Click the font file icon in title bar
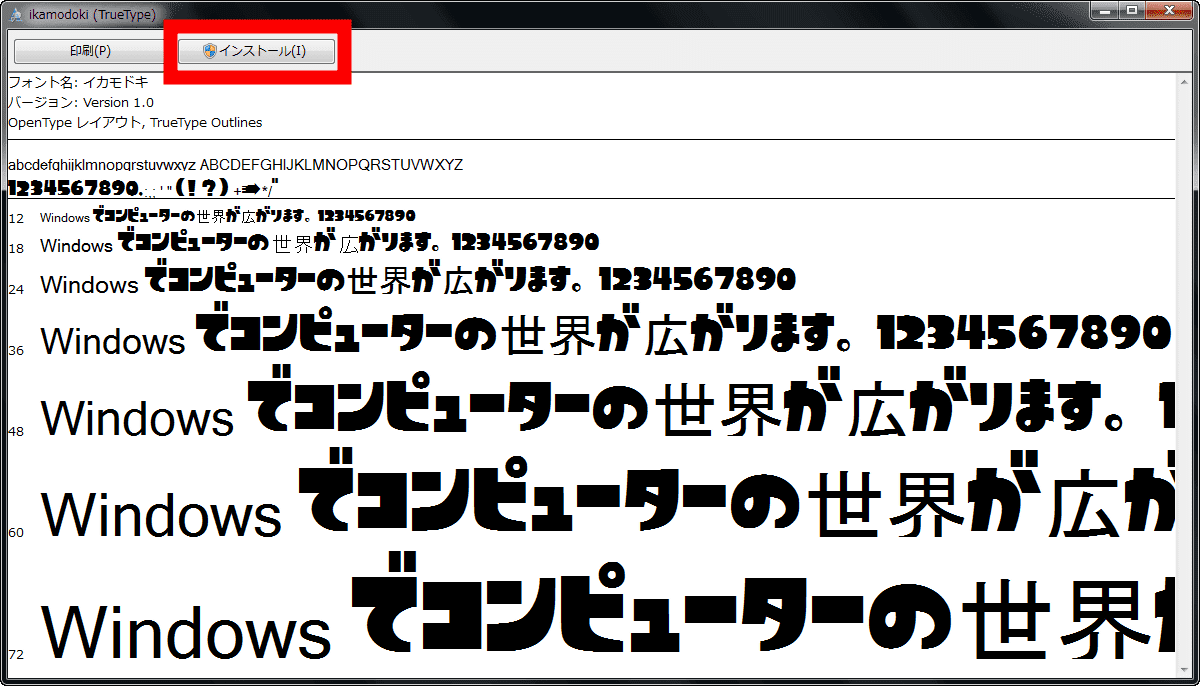 point(15,13)
